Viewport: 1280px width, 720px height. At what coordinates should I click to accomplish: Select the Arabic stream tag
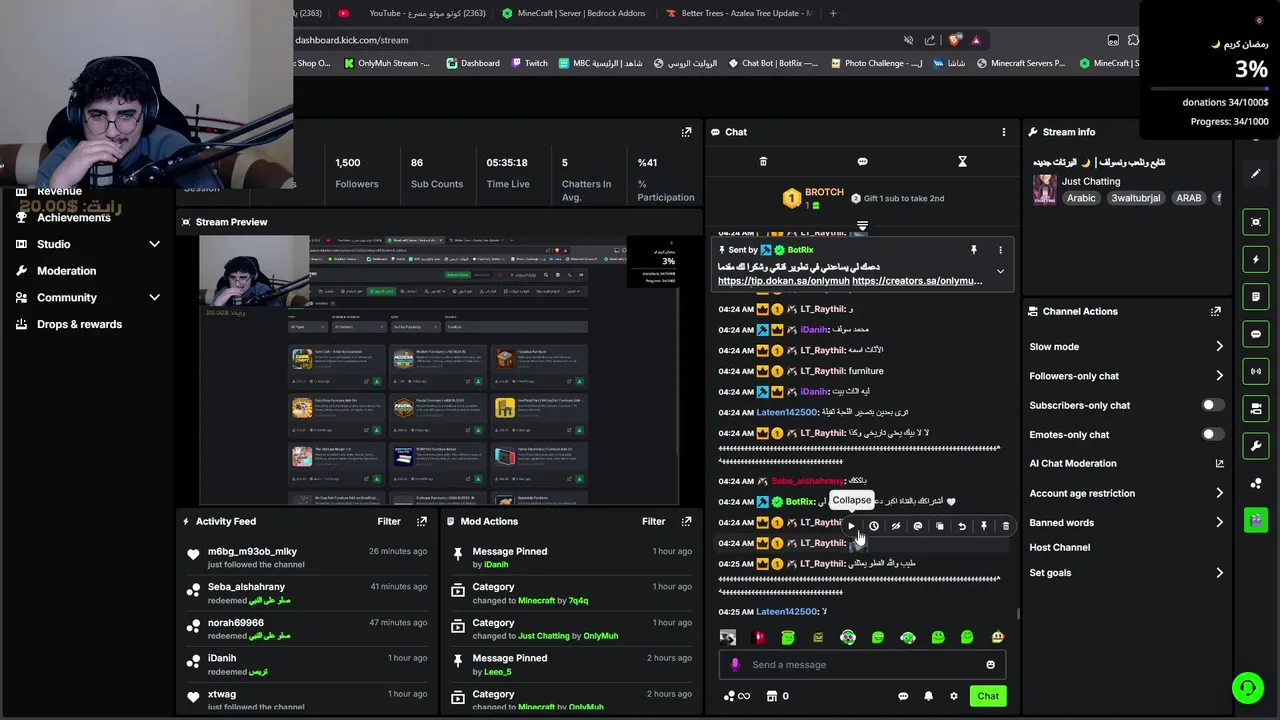tap(1081, 198)
